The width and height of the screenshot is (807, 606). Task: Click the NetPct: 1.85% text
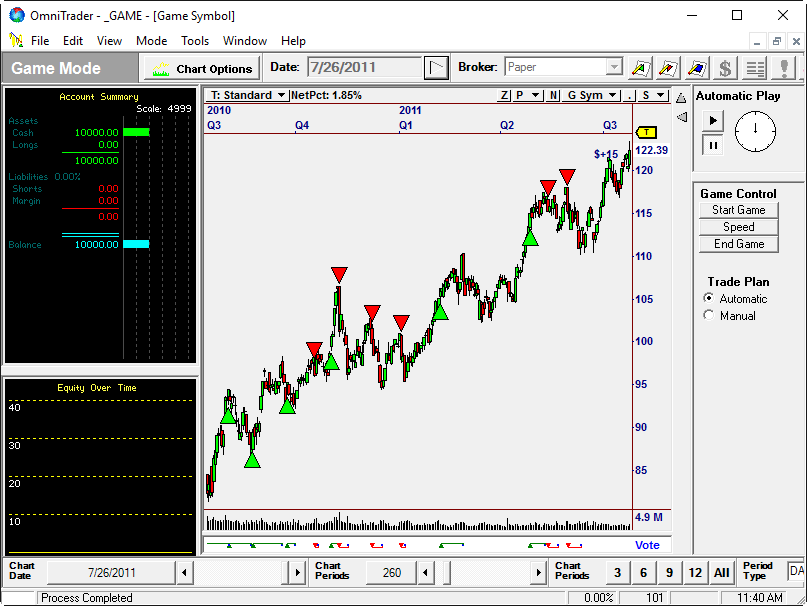[x=326, y=95]
